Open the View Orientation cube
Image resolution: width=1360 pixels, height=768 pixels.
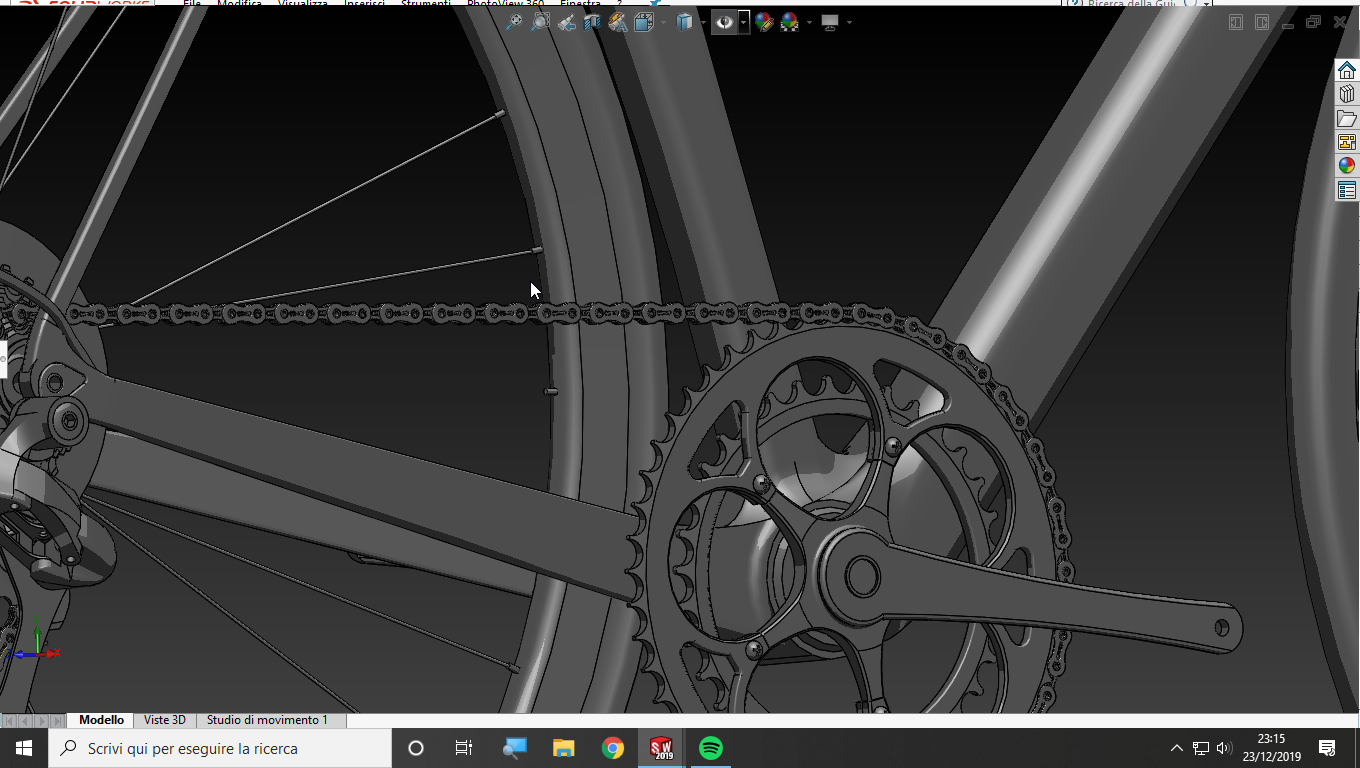coord(643,22)
